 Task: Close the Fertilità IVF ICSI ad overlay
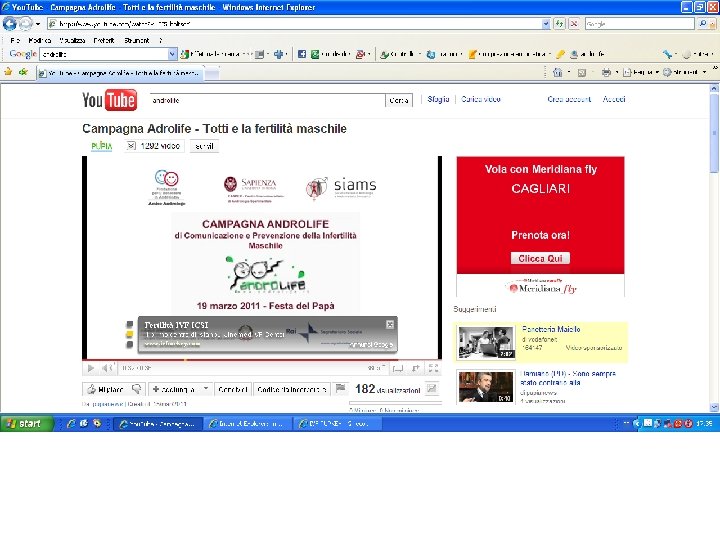[390, 325]
